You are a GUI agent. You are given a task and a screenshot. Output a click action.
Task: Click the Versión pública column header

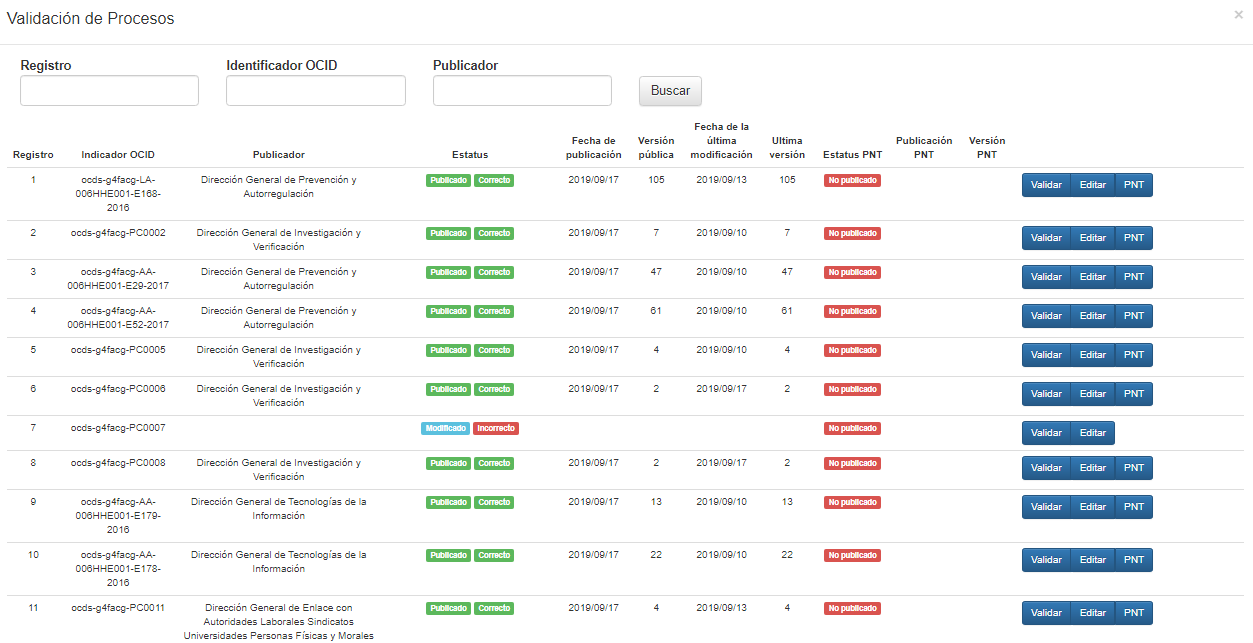point(656,148)
